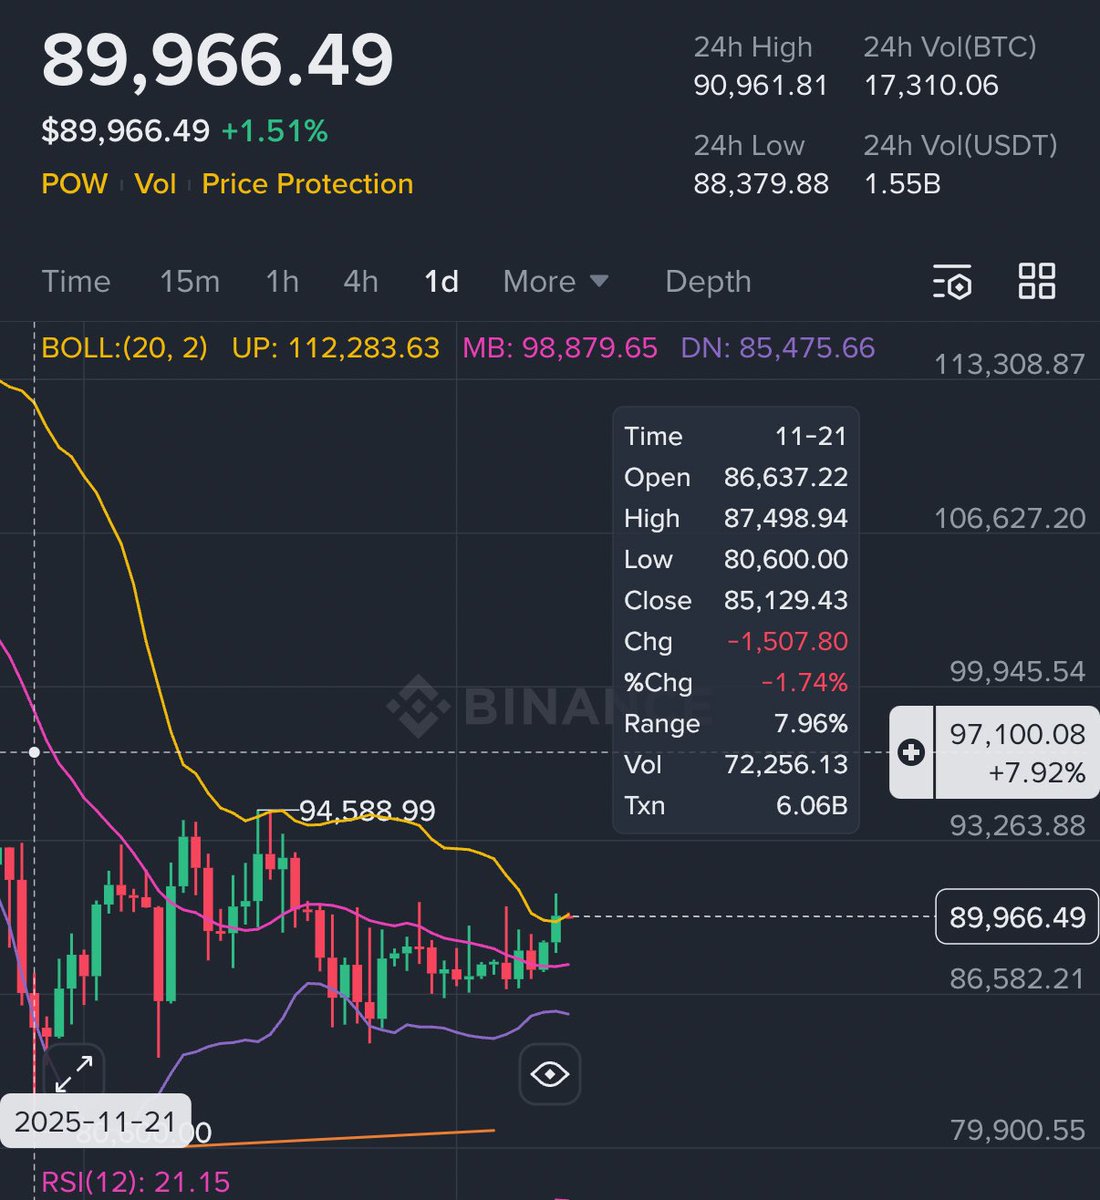Image resolution: width=1100 pixels, height=1200 pixels.
Task: Tap the 79,900.55 axis price label
Action: pyautogui.click(x=1017, y=1130)
